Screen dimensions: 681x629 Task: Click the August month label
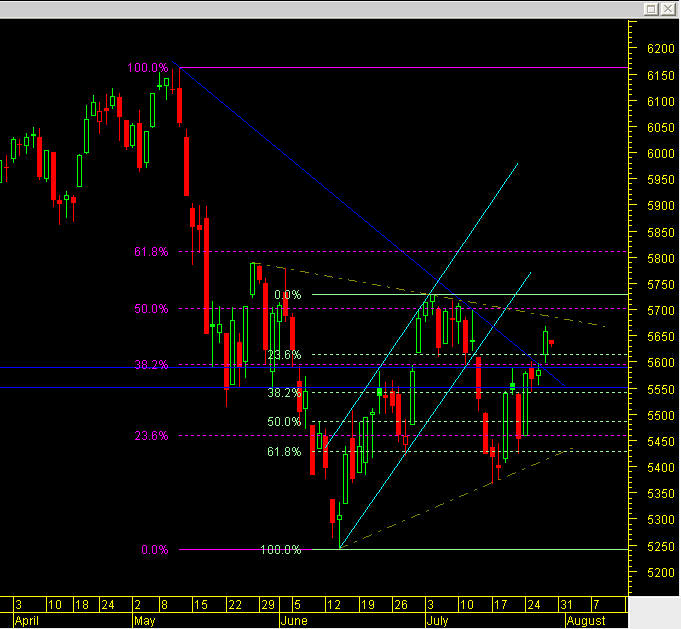point(586,621)
